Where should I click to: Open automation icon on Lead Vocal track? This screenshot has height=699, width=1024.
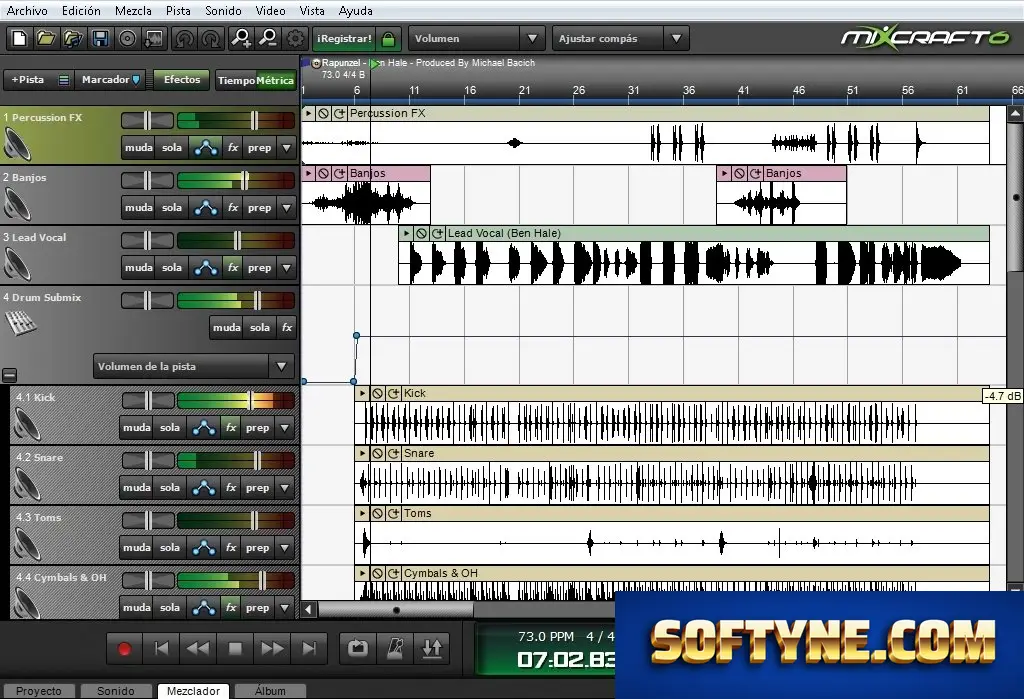point(206,267)
